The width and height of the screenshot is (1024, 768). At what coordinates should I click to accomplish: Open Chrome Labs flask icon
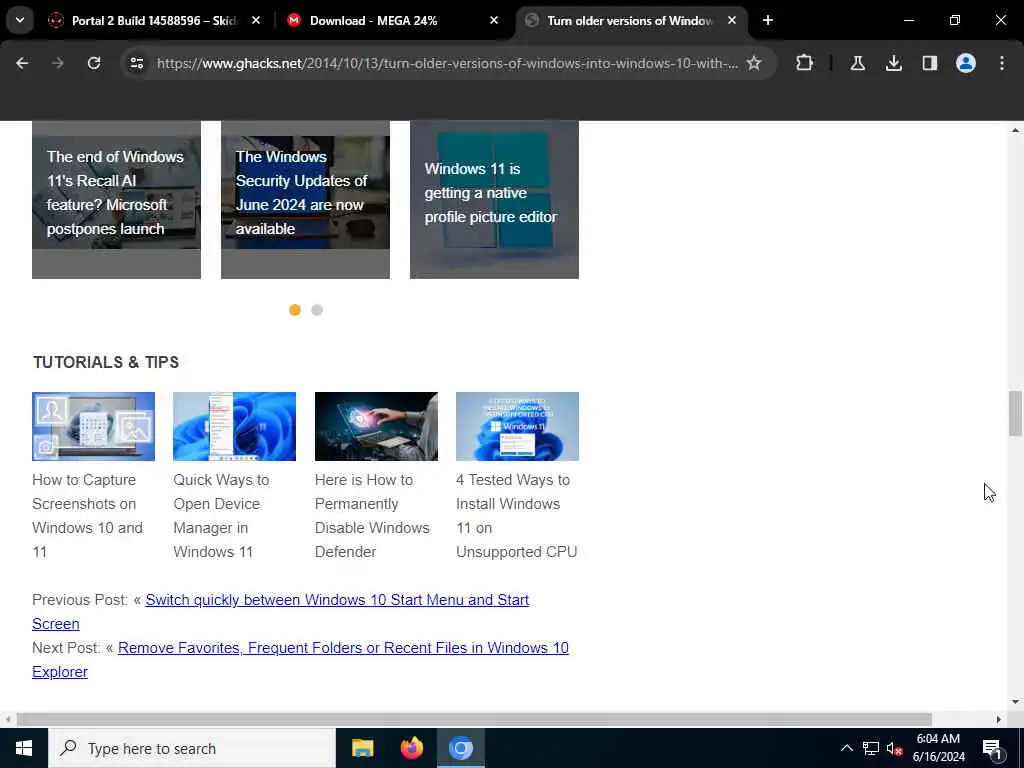click(x=857, y=63)
